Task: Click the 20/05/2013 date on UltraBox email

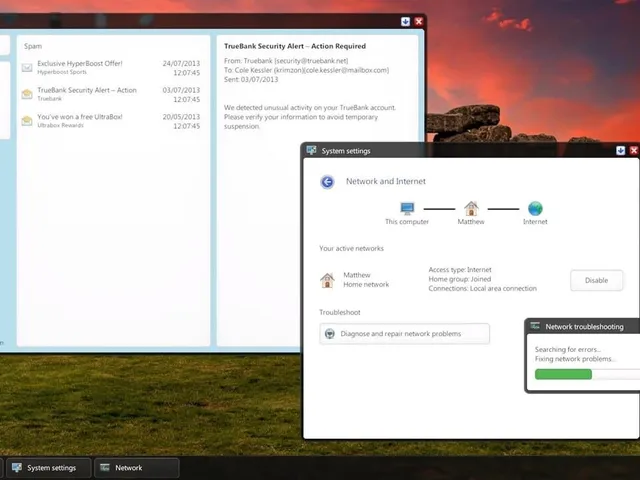Action: click(x=181, y=117)
